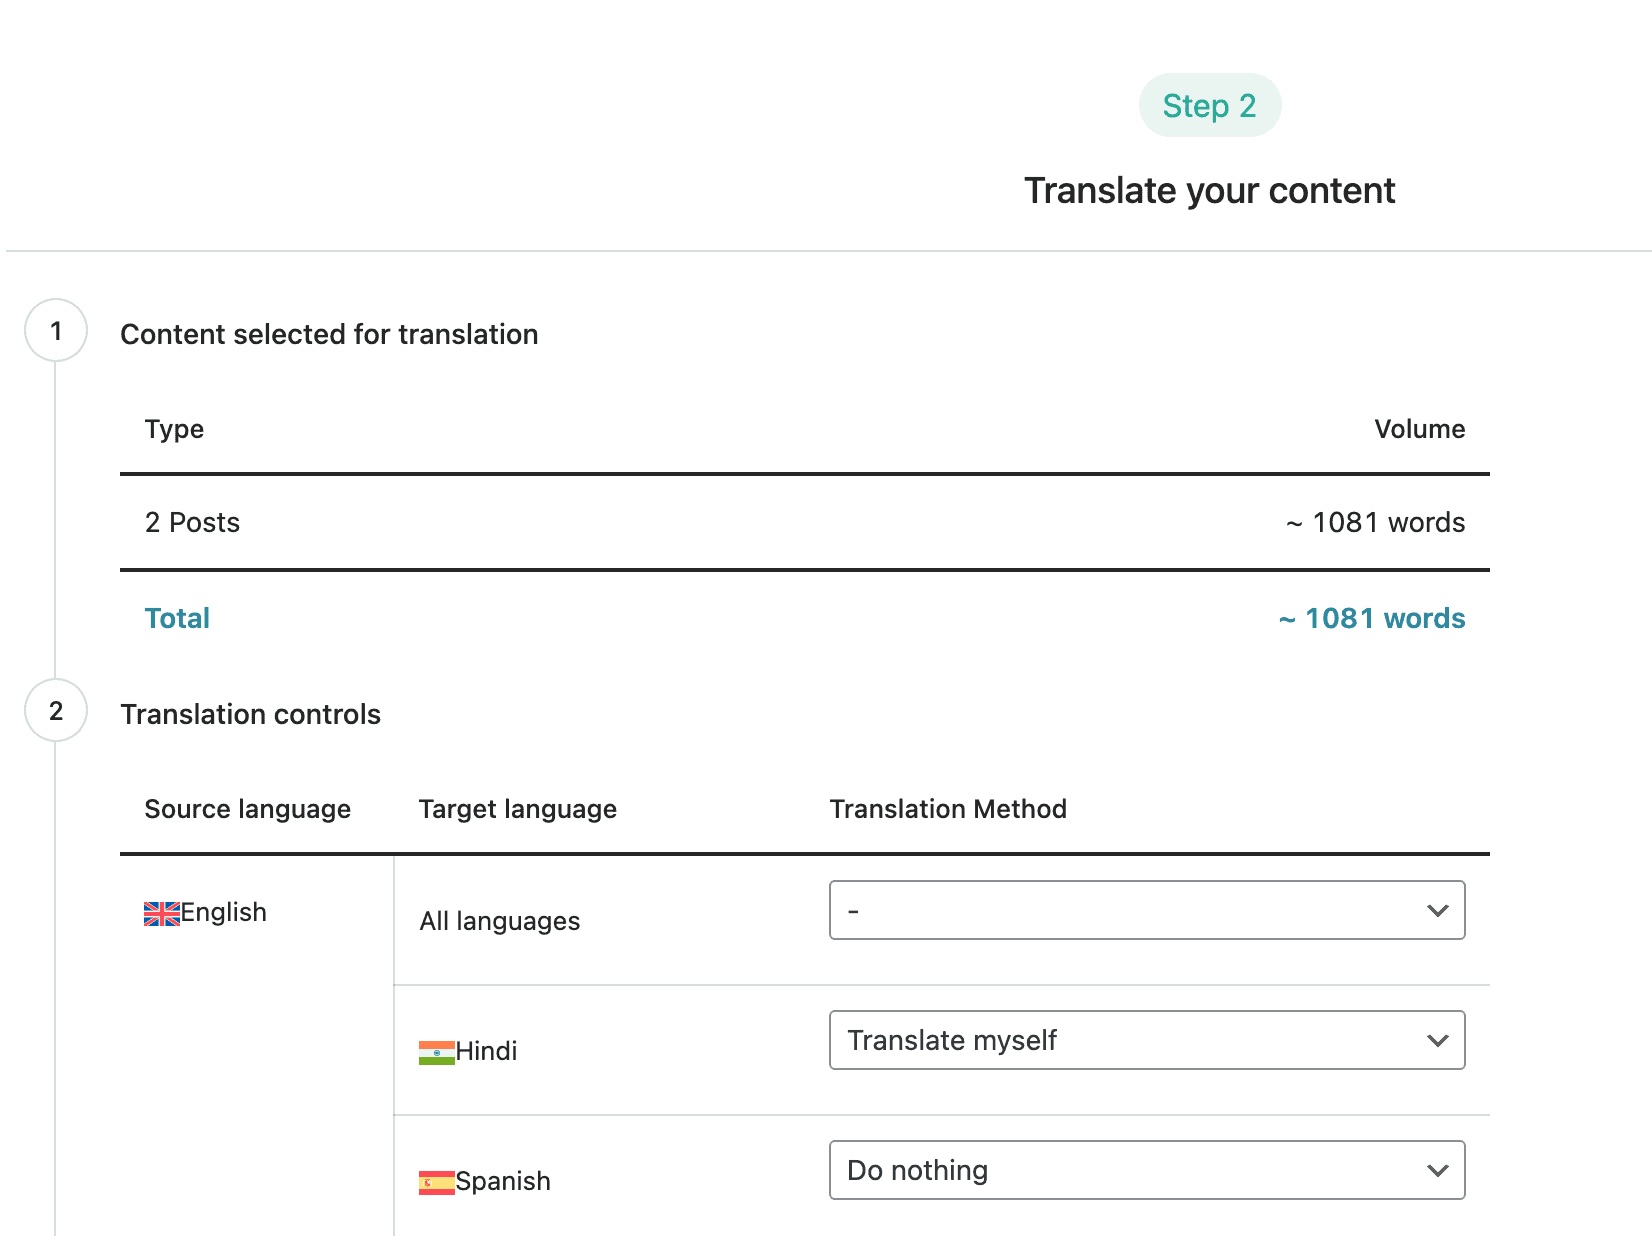This screenshot has width=1652, height=1236.
Task: Click the Spain flag icon beside Spanish
Action: pyautogui.click(x=437, y=1183)
